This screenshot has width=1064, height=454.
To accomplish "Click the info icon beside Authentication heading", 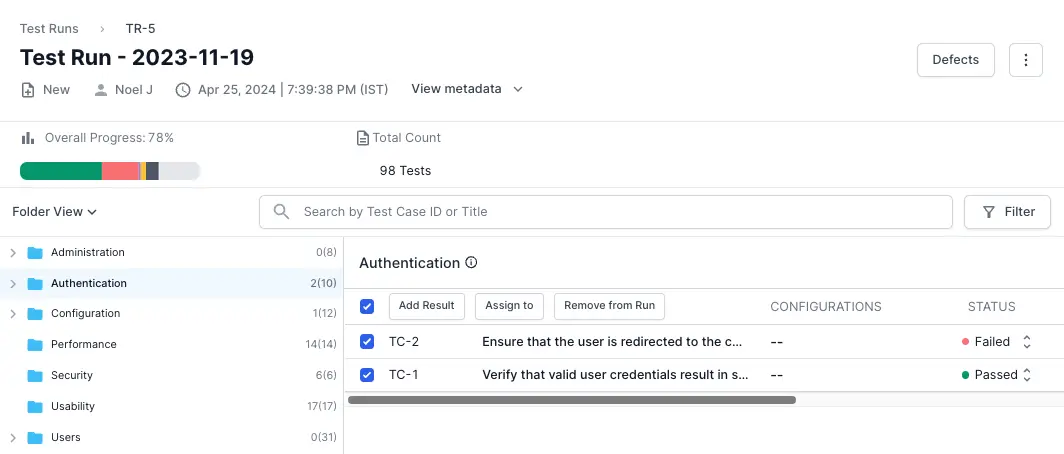I will (472, 263).
